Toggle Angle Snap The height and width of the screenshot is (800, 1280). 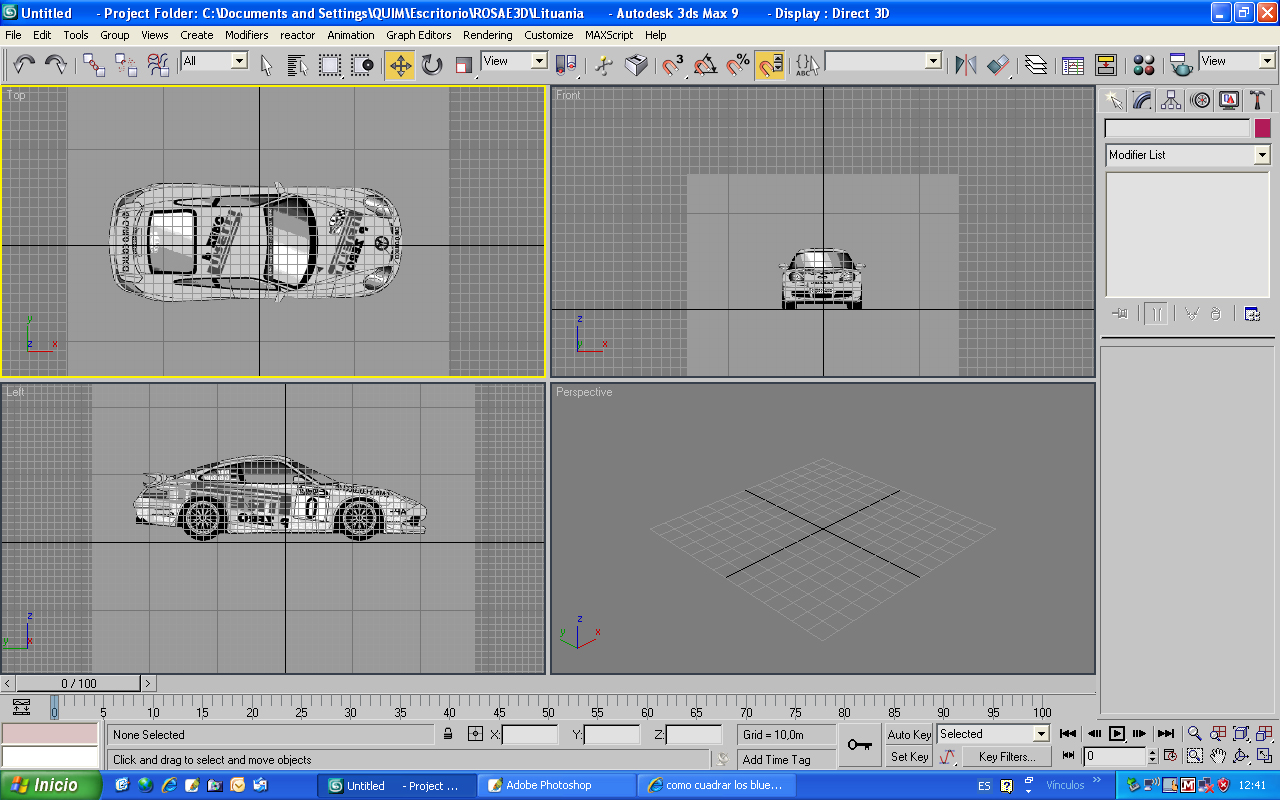(706, 65)
